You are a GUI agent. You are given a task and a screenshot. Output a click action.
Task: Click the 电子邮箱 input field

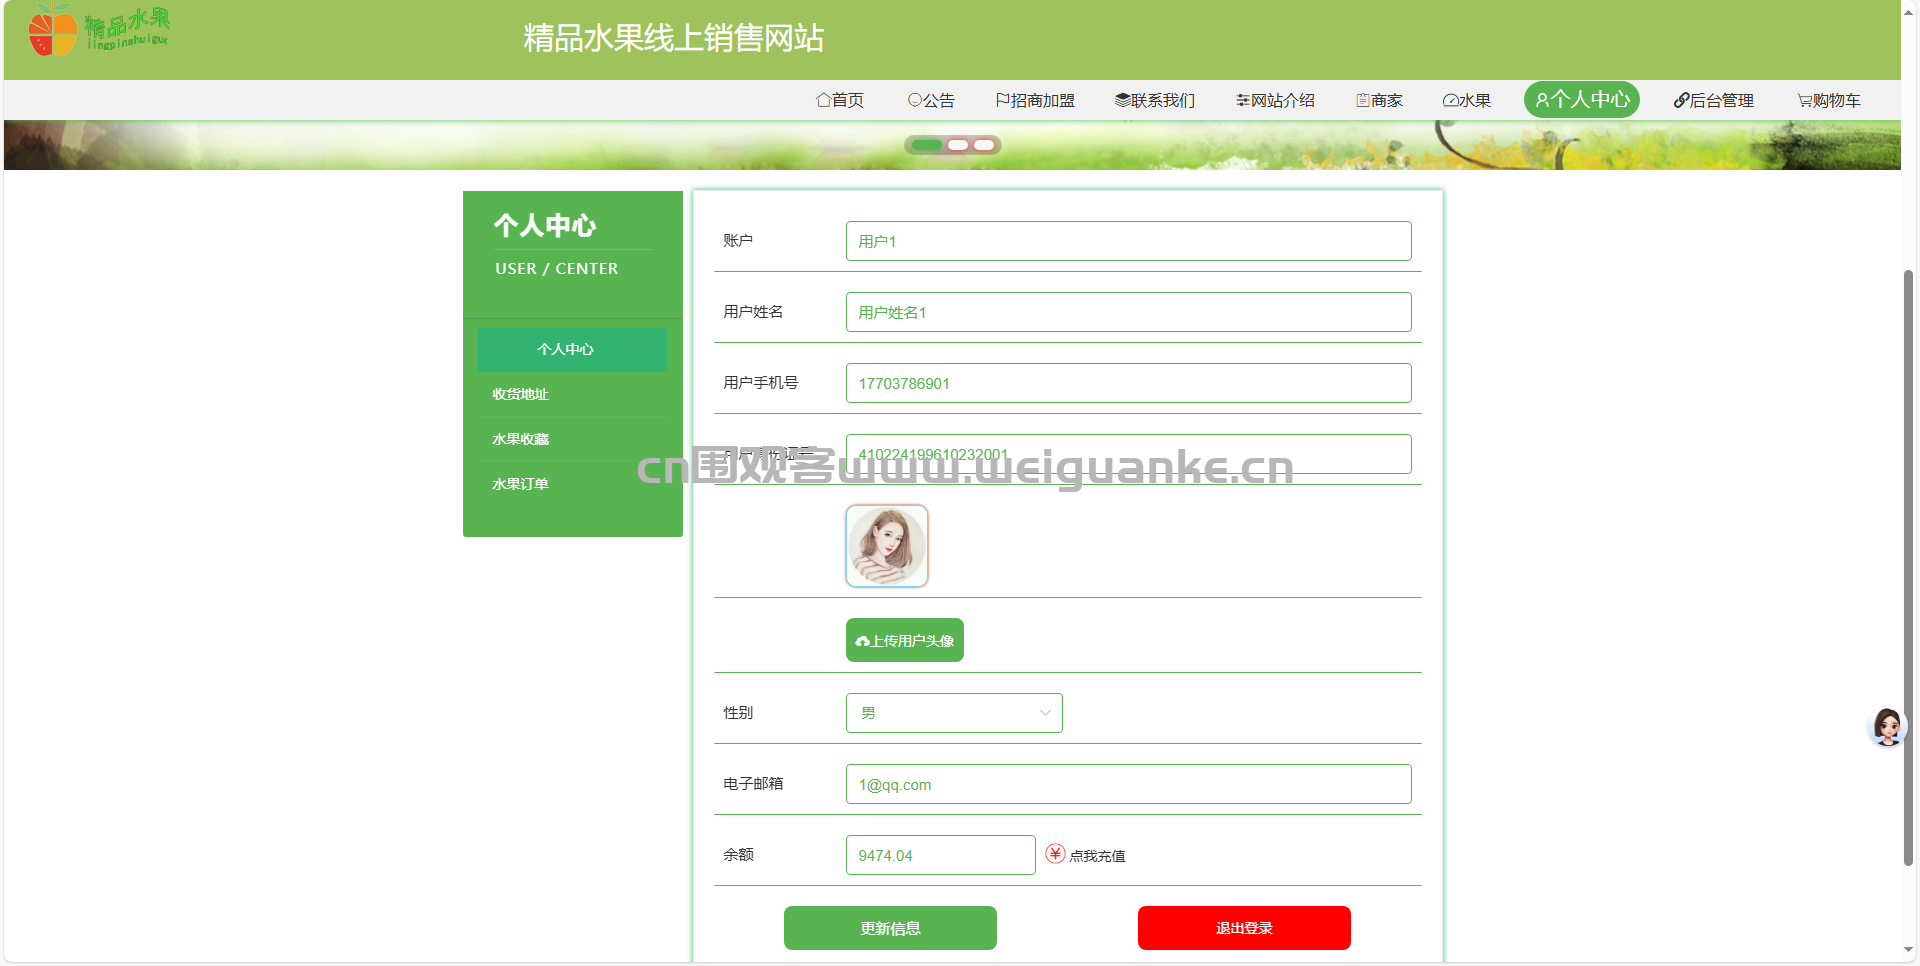tap(1128, 784)
